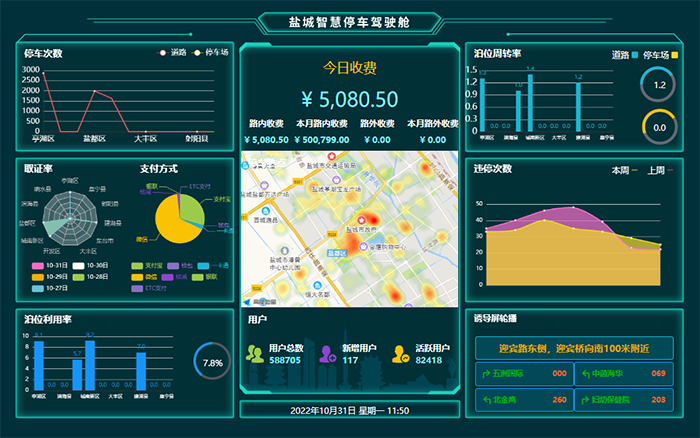Screen dimensions: 700x438
Task: Click the yellow active users icon
Action: pyautogui.click(x=400, y=353)
